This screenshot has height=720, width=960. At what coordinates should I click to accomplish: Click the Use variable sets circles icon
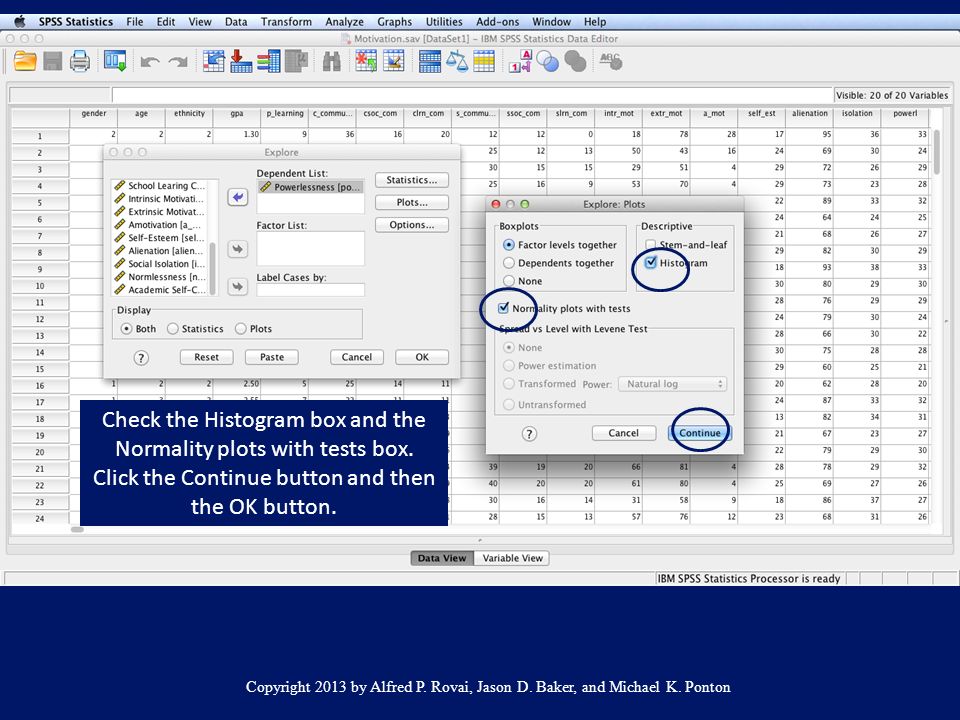point(547,62)
